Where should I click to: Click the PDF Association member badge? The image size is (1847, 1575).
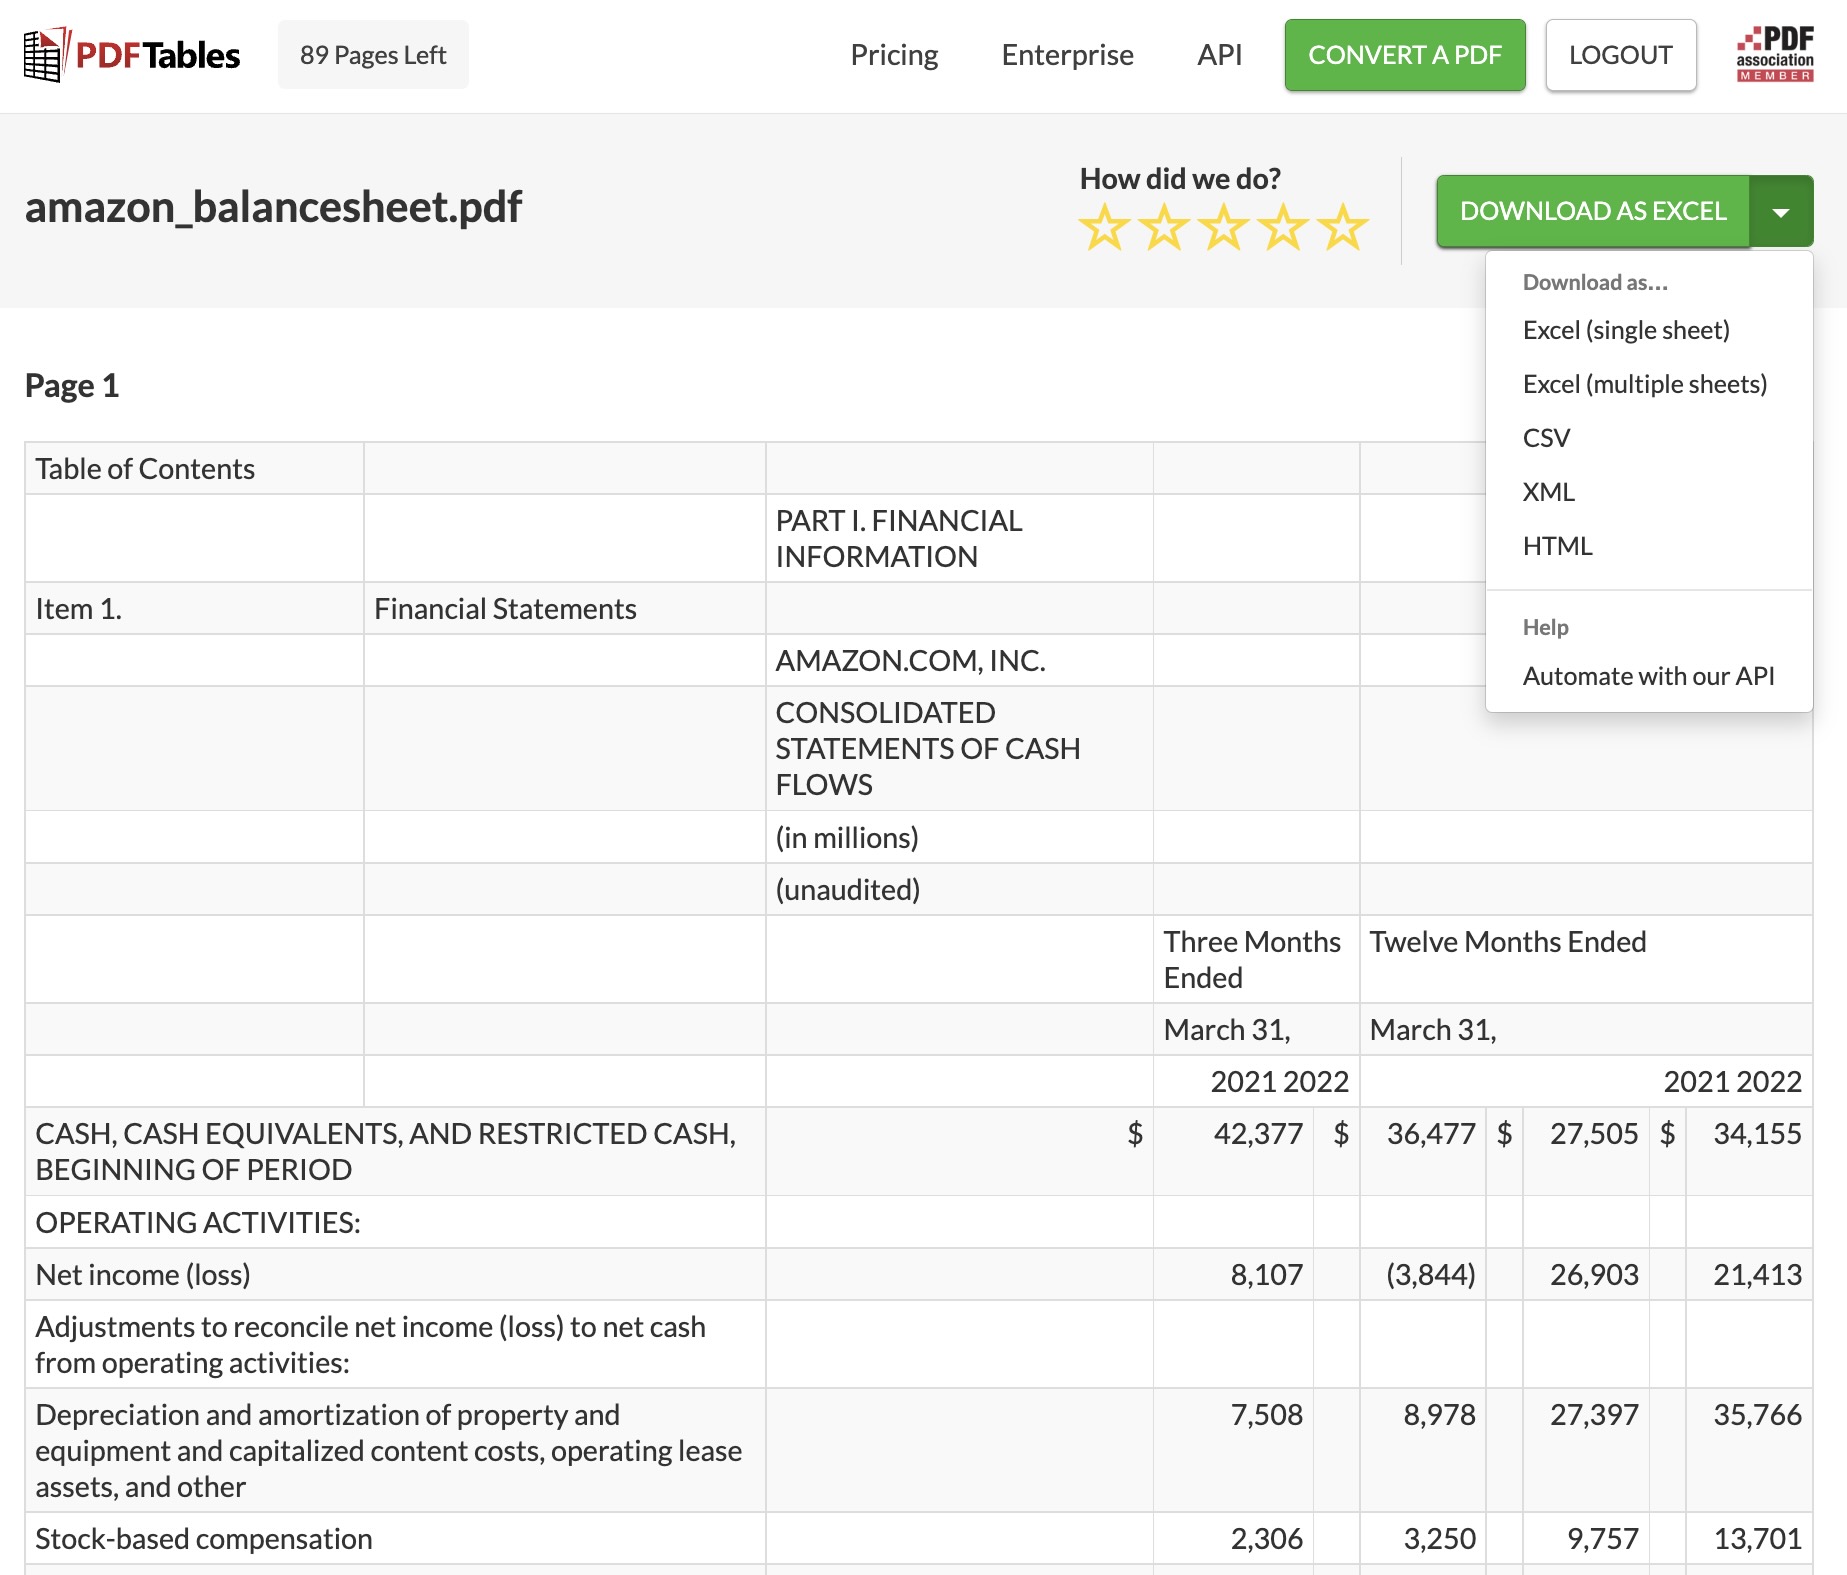[1774, 54]
